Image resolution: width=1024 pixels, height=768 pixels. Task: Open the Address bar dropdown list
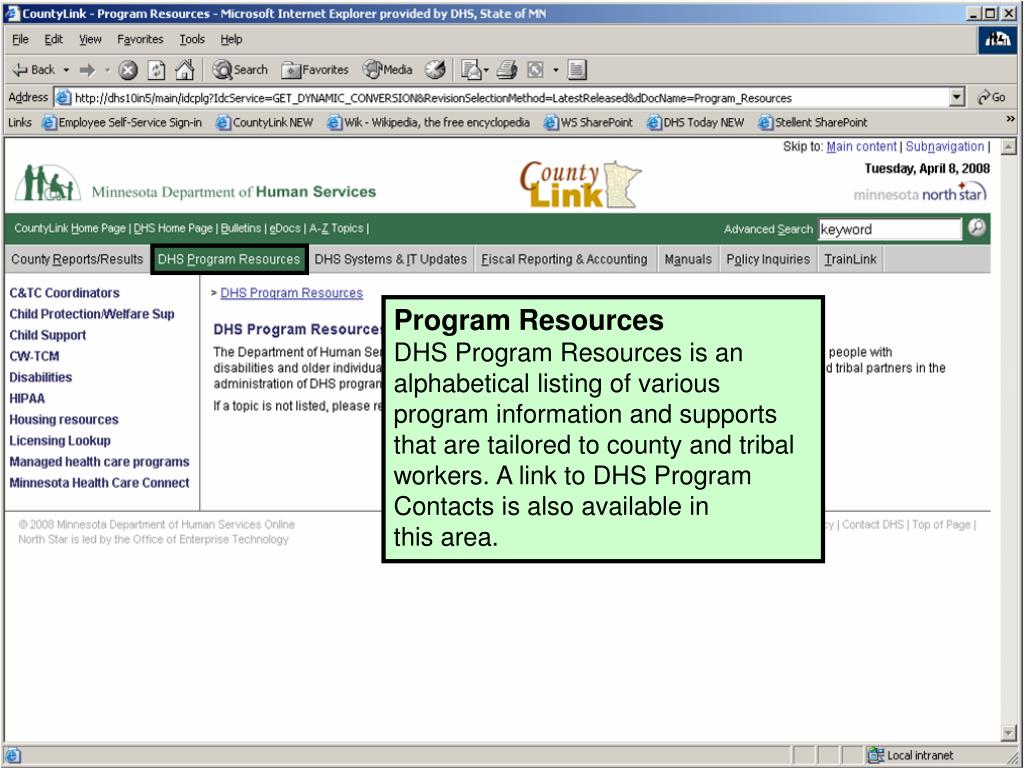click(x=957, y=97)
